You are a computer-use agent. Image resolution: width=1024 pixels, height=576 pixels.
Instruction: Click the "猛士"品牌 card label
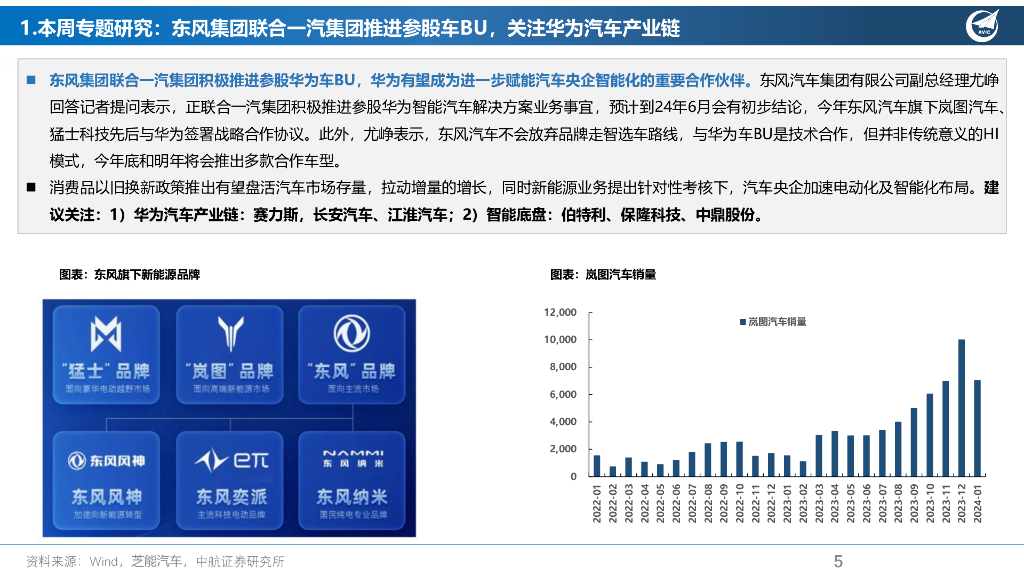[106, 371]
